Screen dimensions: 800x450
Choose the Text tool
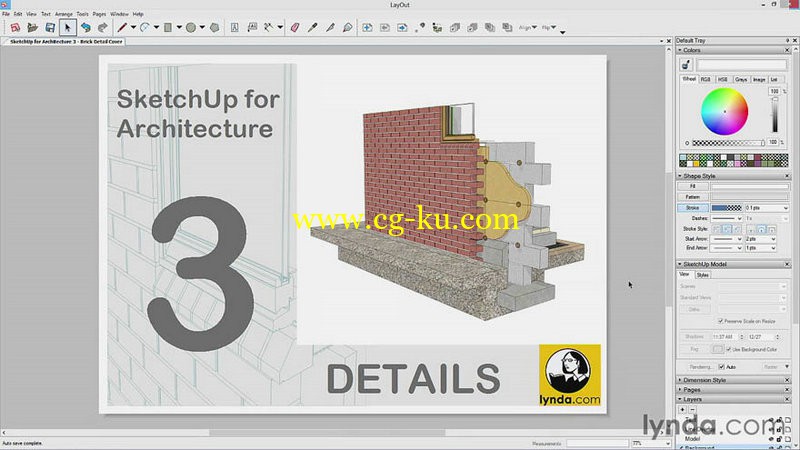tap(235, 28)
